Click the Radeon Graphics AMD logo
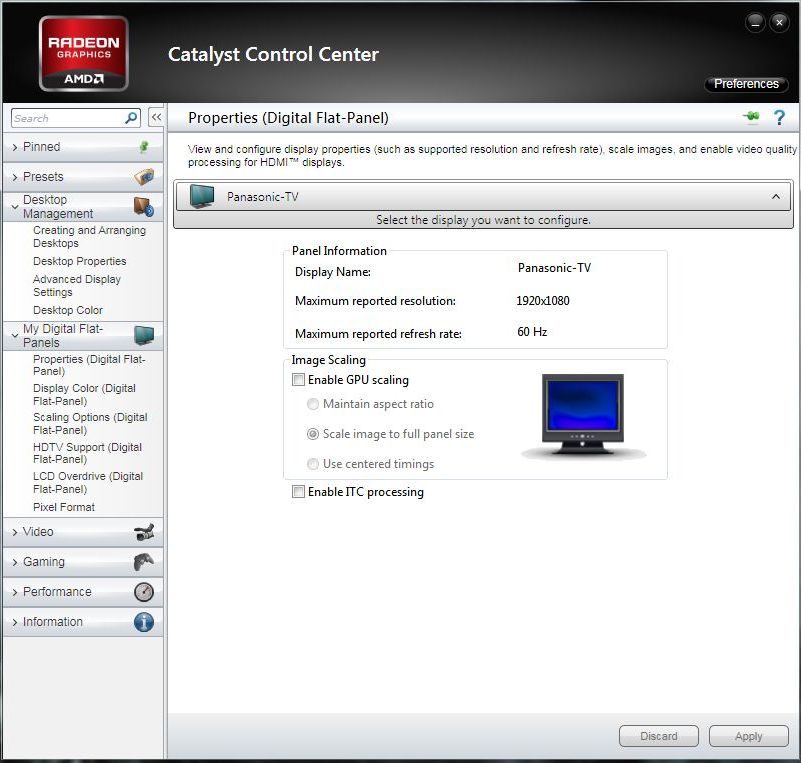This screenshot has height=763, width=801. pyautogui.click(x=84, y=54)
